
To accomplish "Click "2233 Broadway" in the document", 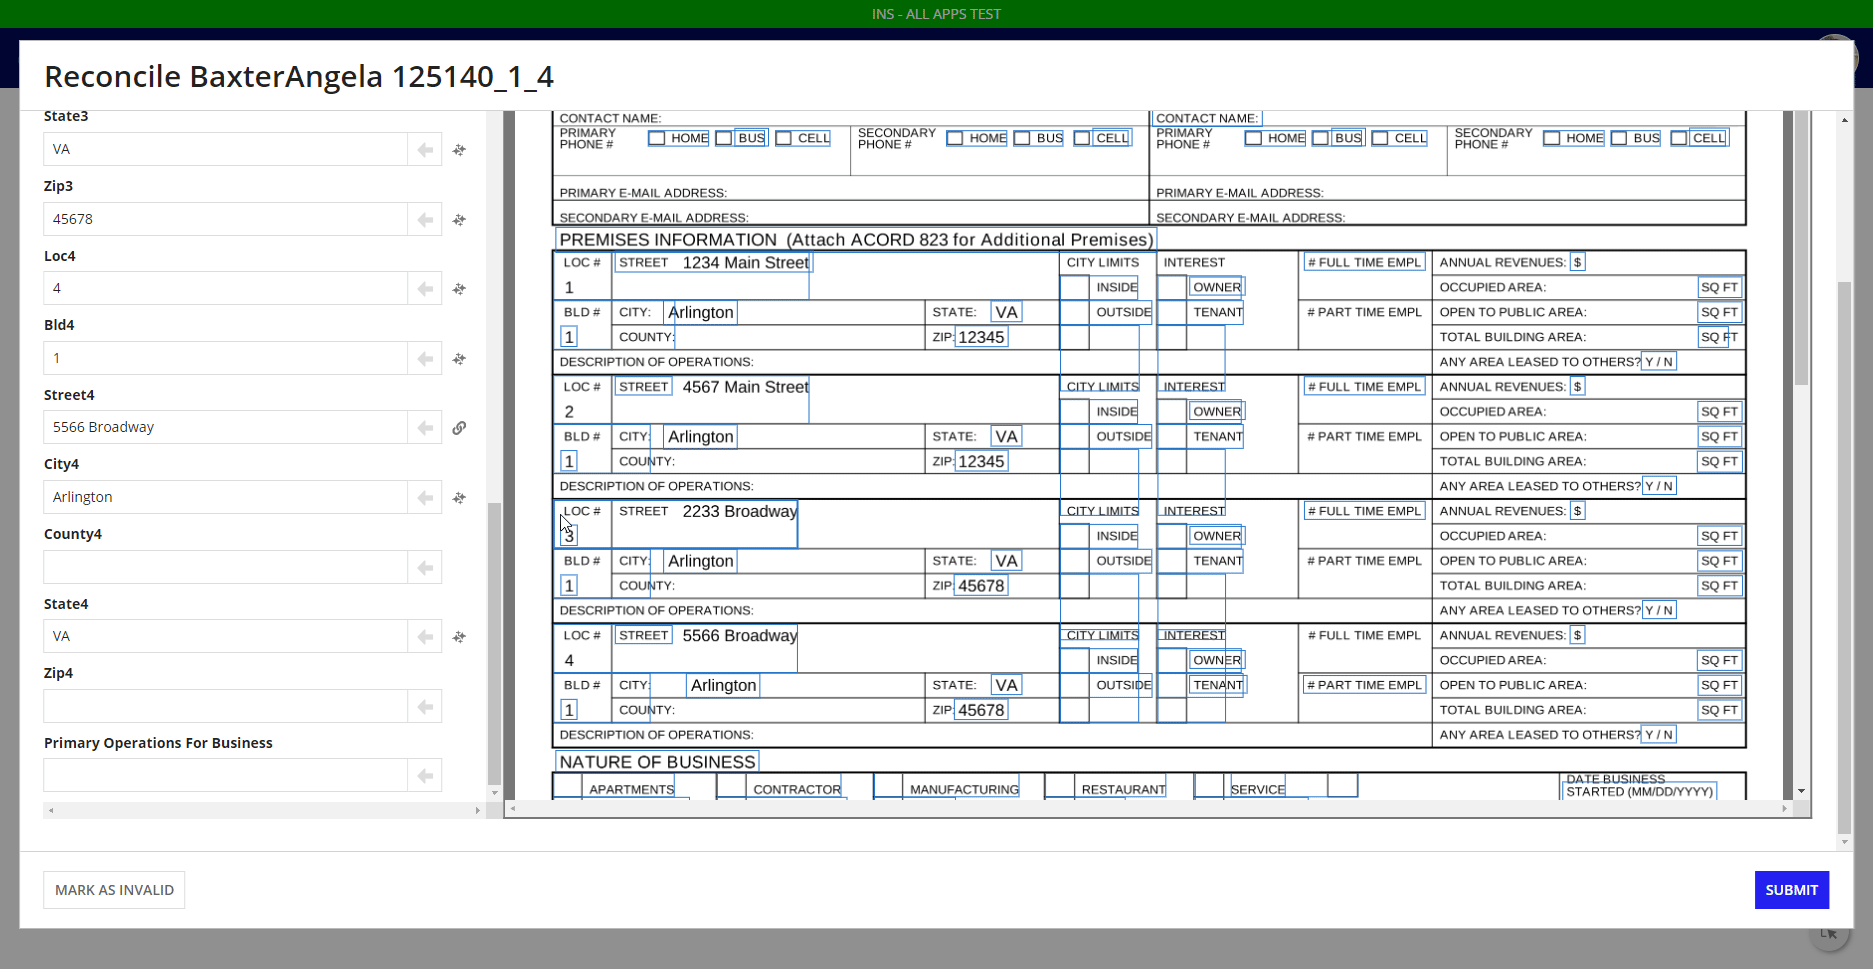I will click(739, 511).
